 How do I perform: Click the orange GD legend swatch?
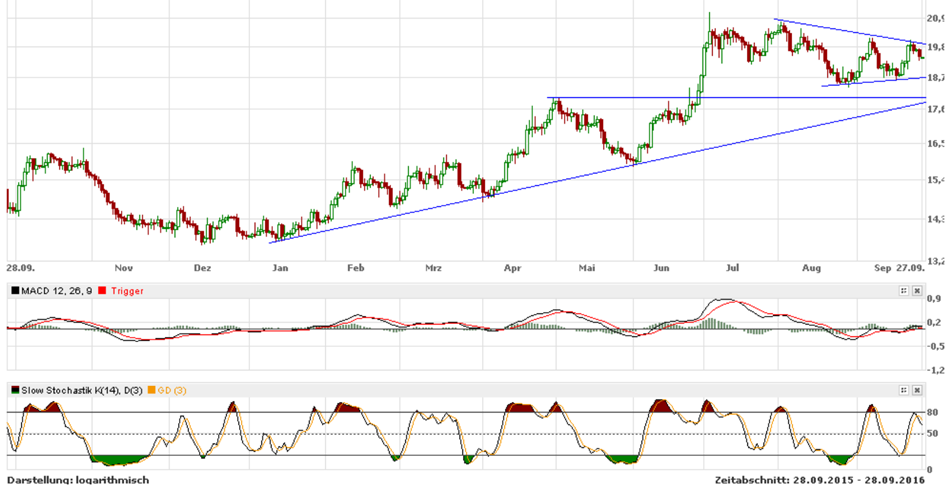tap(152, 390)
